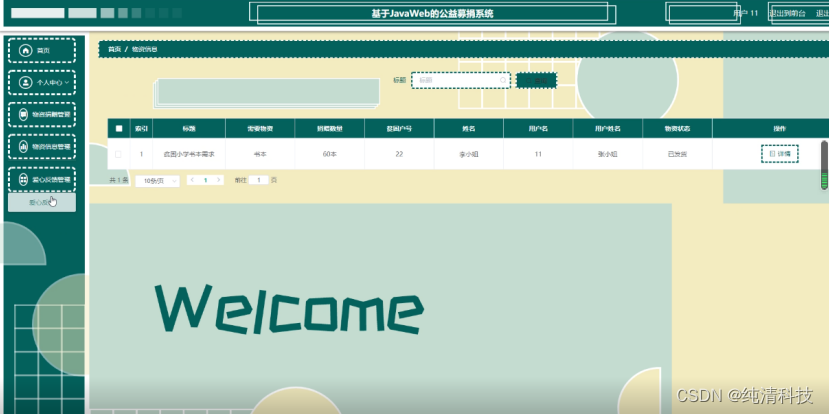The width and height of the screenshot is (829, 414).
Task: Go to the previous page using the left arrow
Action: [x=192, y=180]
